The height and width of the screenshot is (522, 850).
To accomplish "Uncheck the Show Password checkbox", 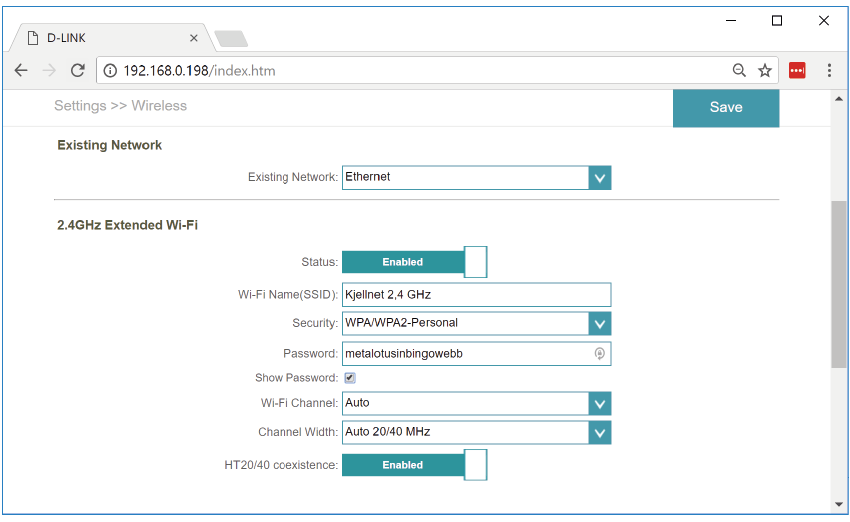I will [x=350, y=378].
